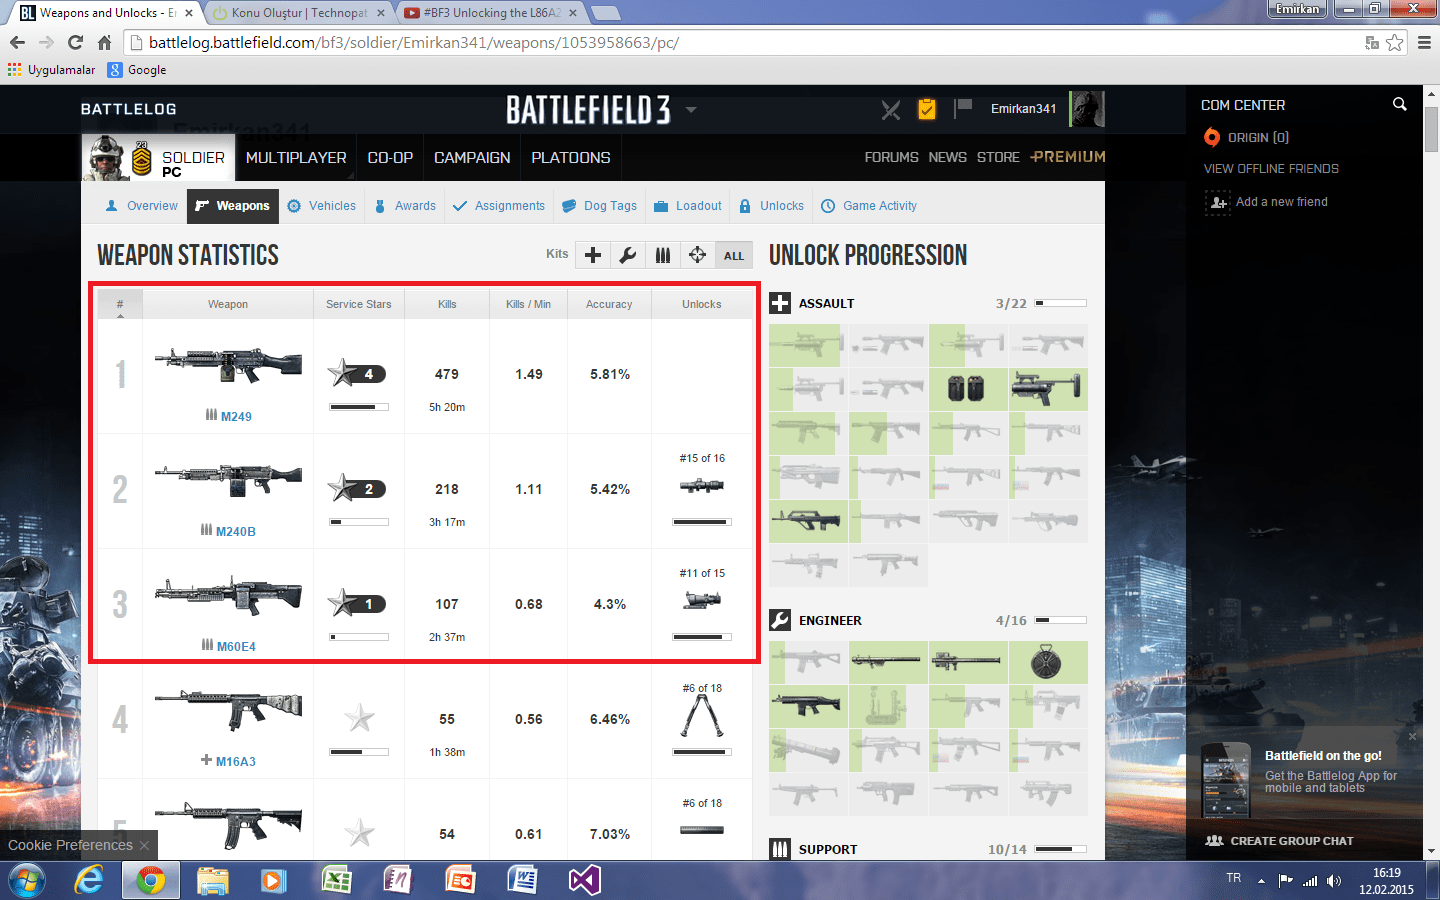This screenshot has width=1440, height=900.
Task: Select the green tracked robot unlock under Engineer
Action: [888, 706]
